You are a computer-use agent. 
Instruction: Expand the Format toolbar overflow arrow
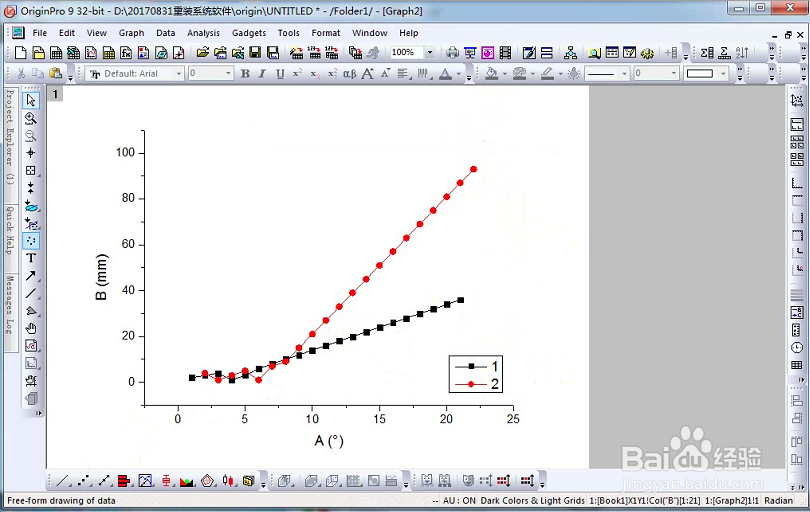coord(469,76)
